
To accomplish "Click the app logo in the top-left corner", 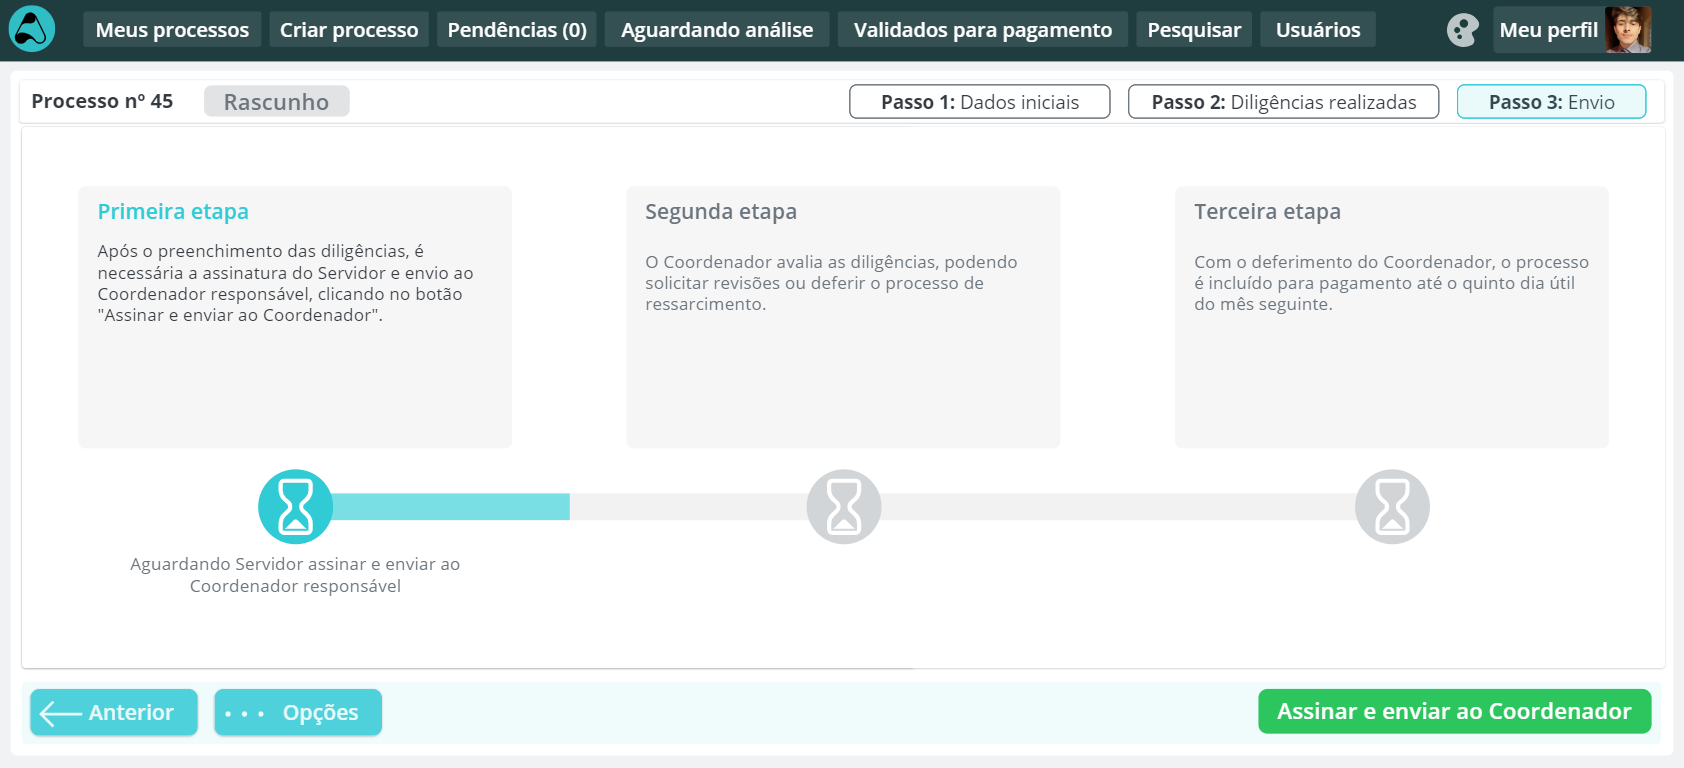I will click(32, 29).
